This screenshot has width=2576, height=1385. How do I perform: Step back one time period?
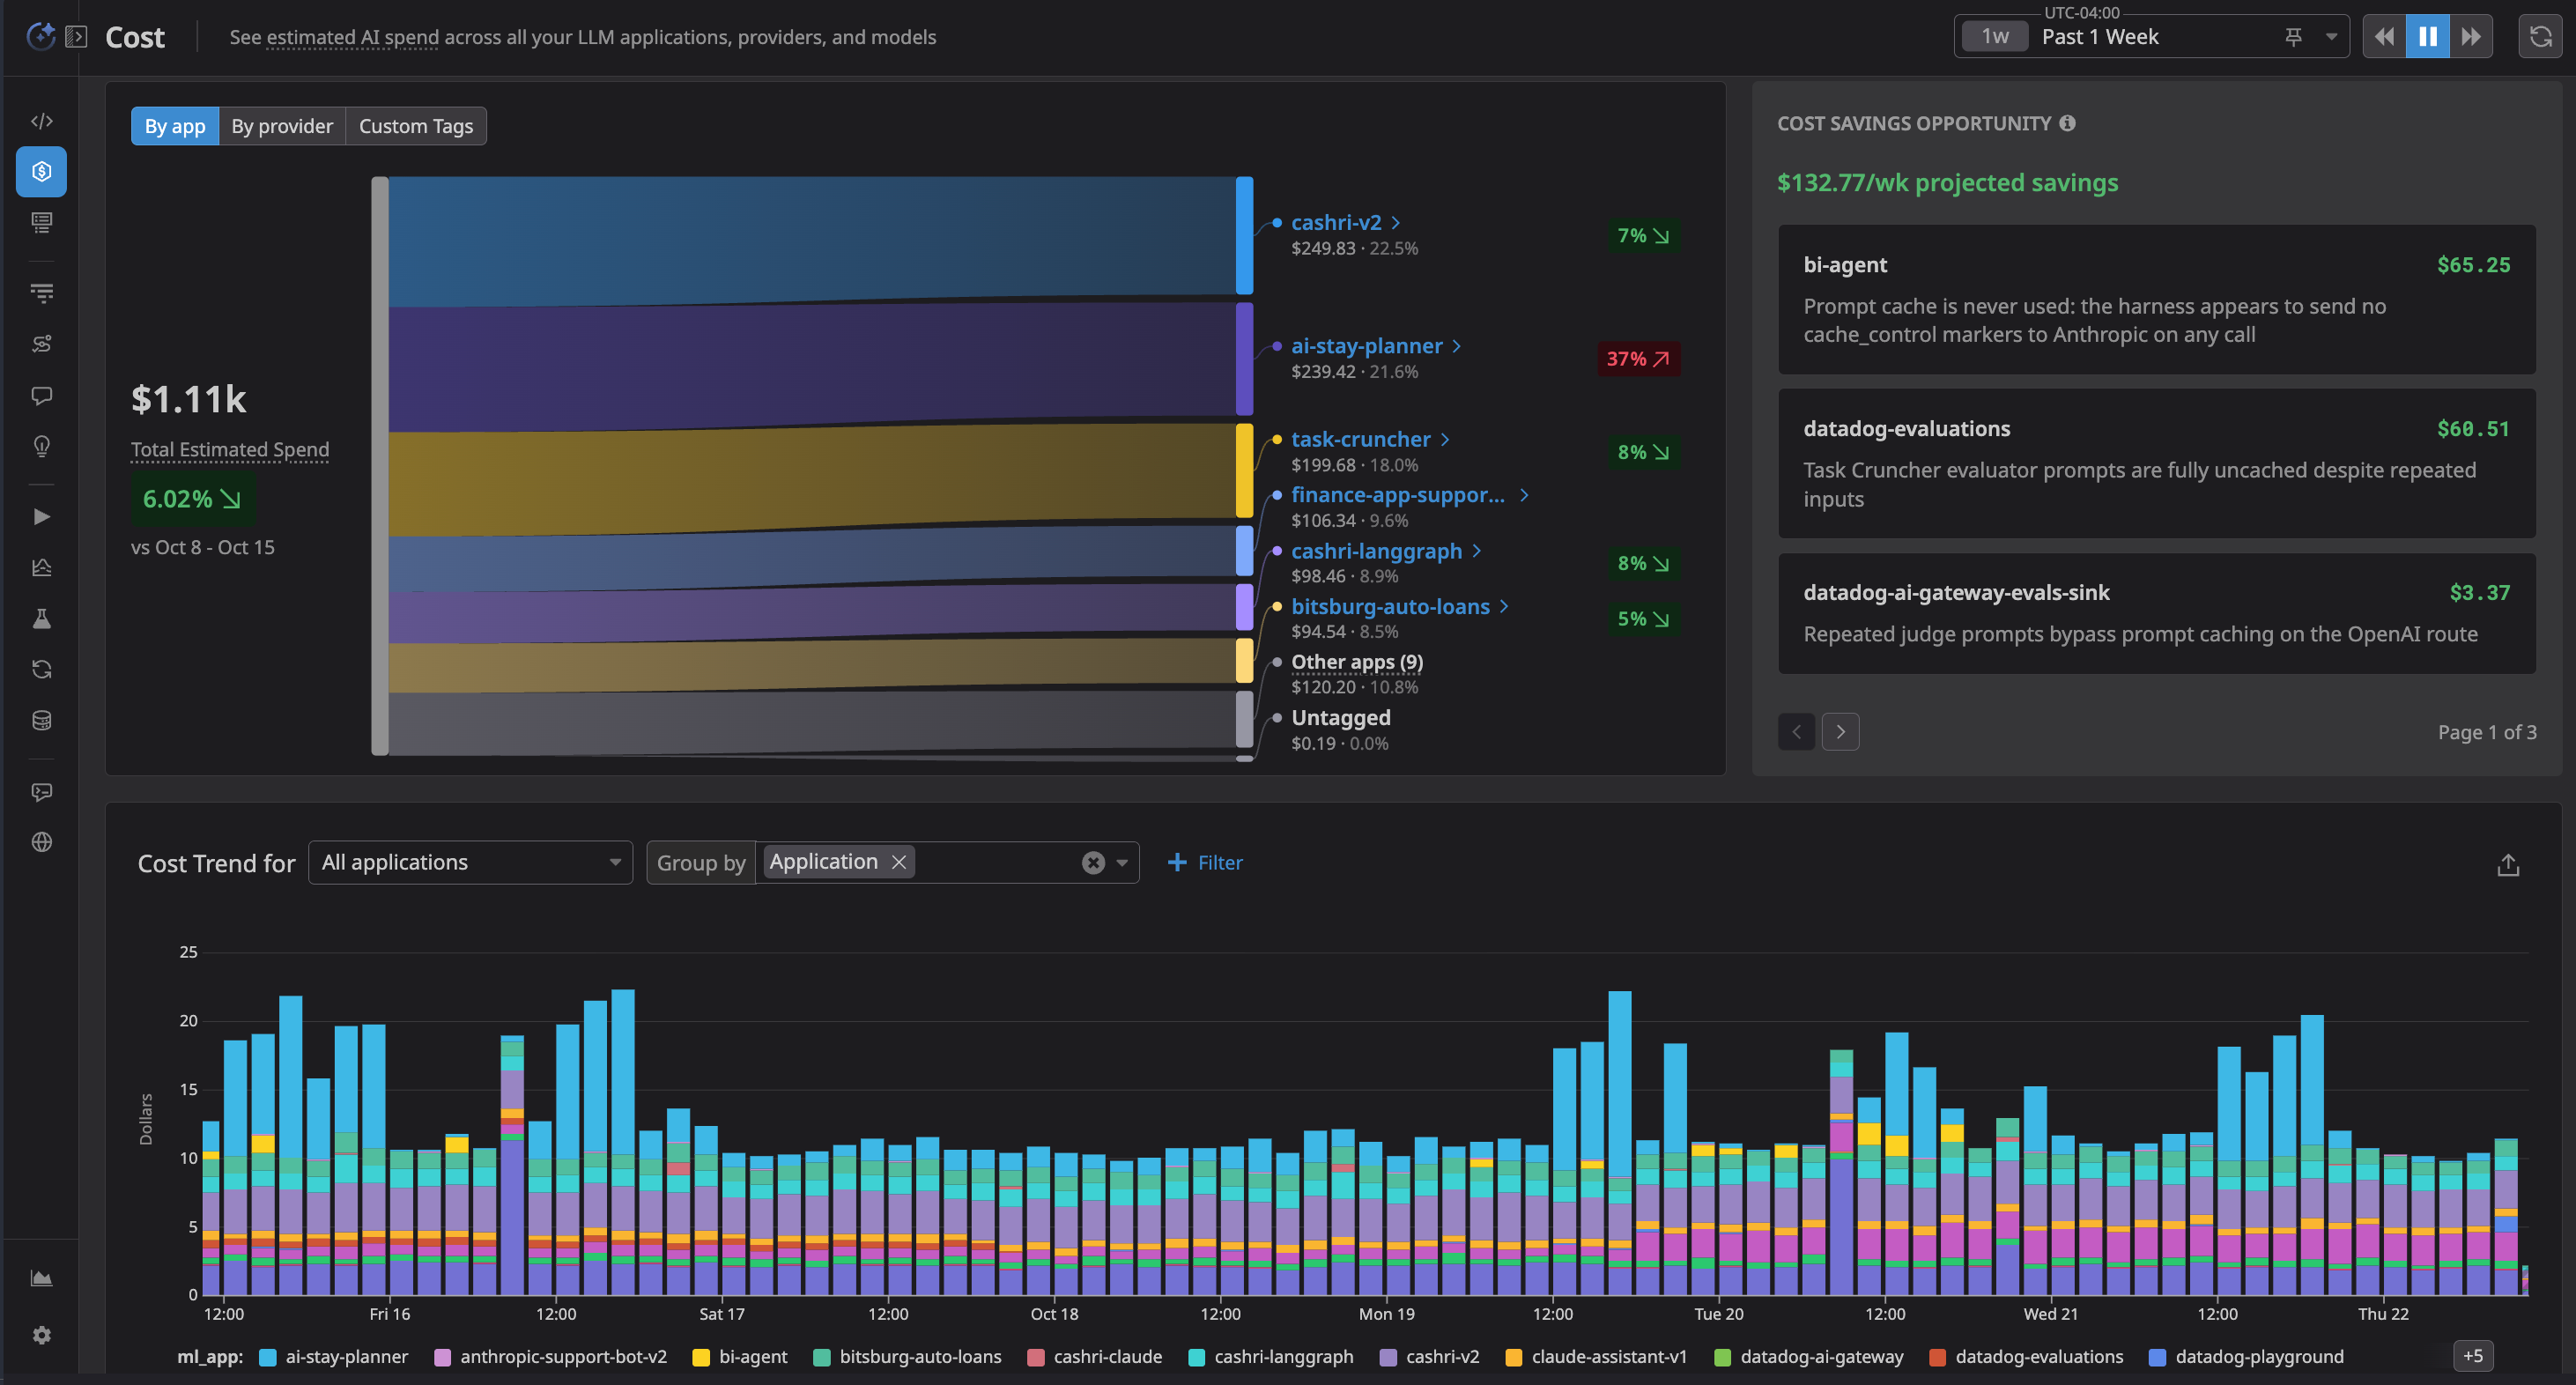(2384, 37)
